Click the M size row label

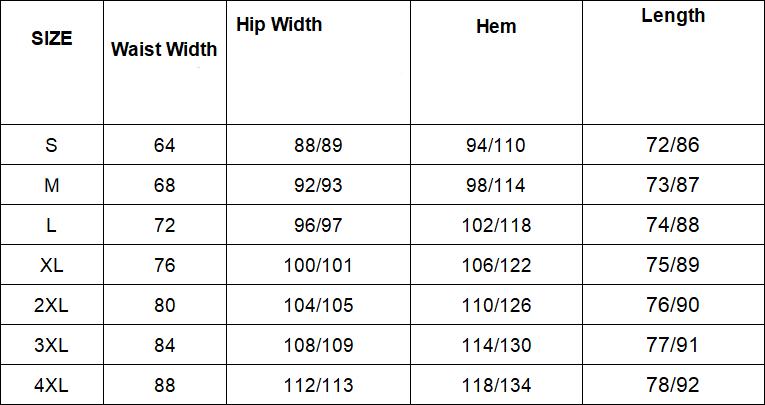[52, 185]
